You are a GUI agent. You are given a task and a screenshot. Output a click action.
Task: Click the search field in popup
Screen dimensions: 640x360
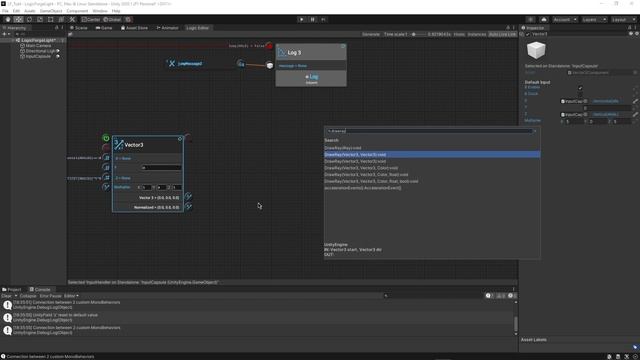click(430, 131)
